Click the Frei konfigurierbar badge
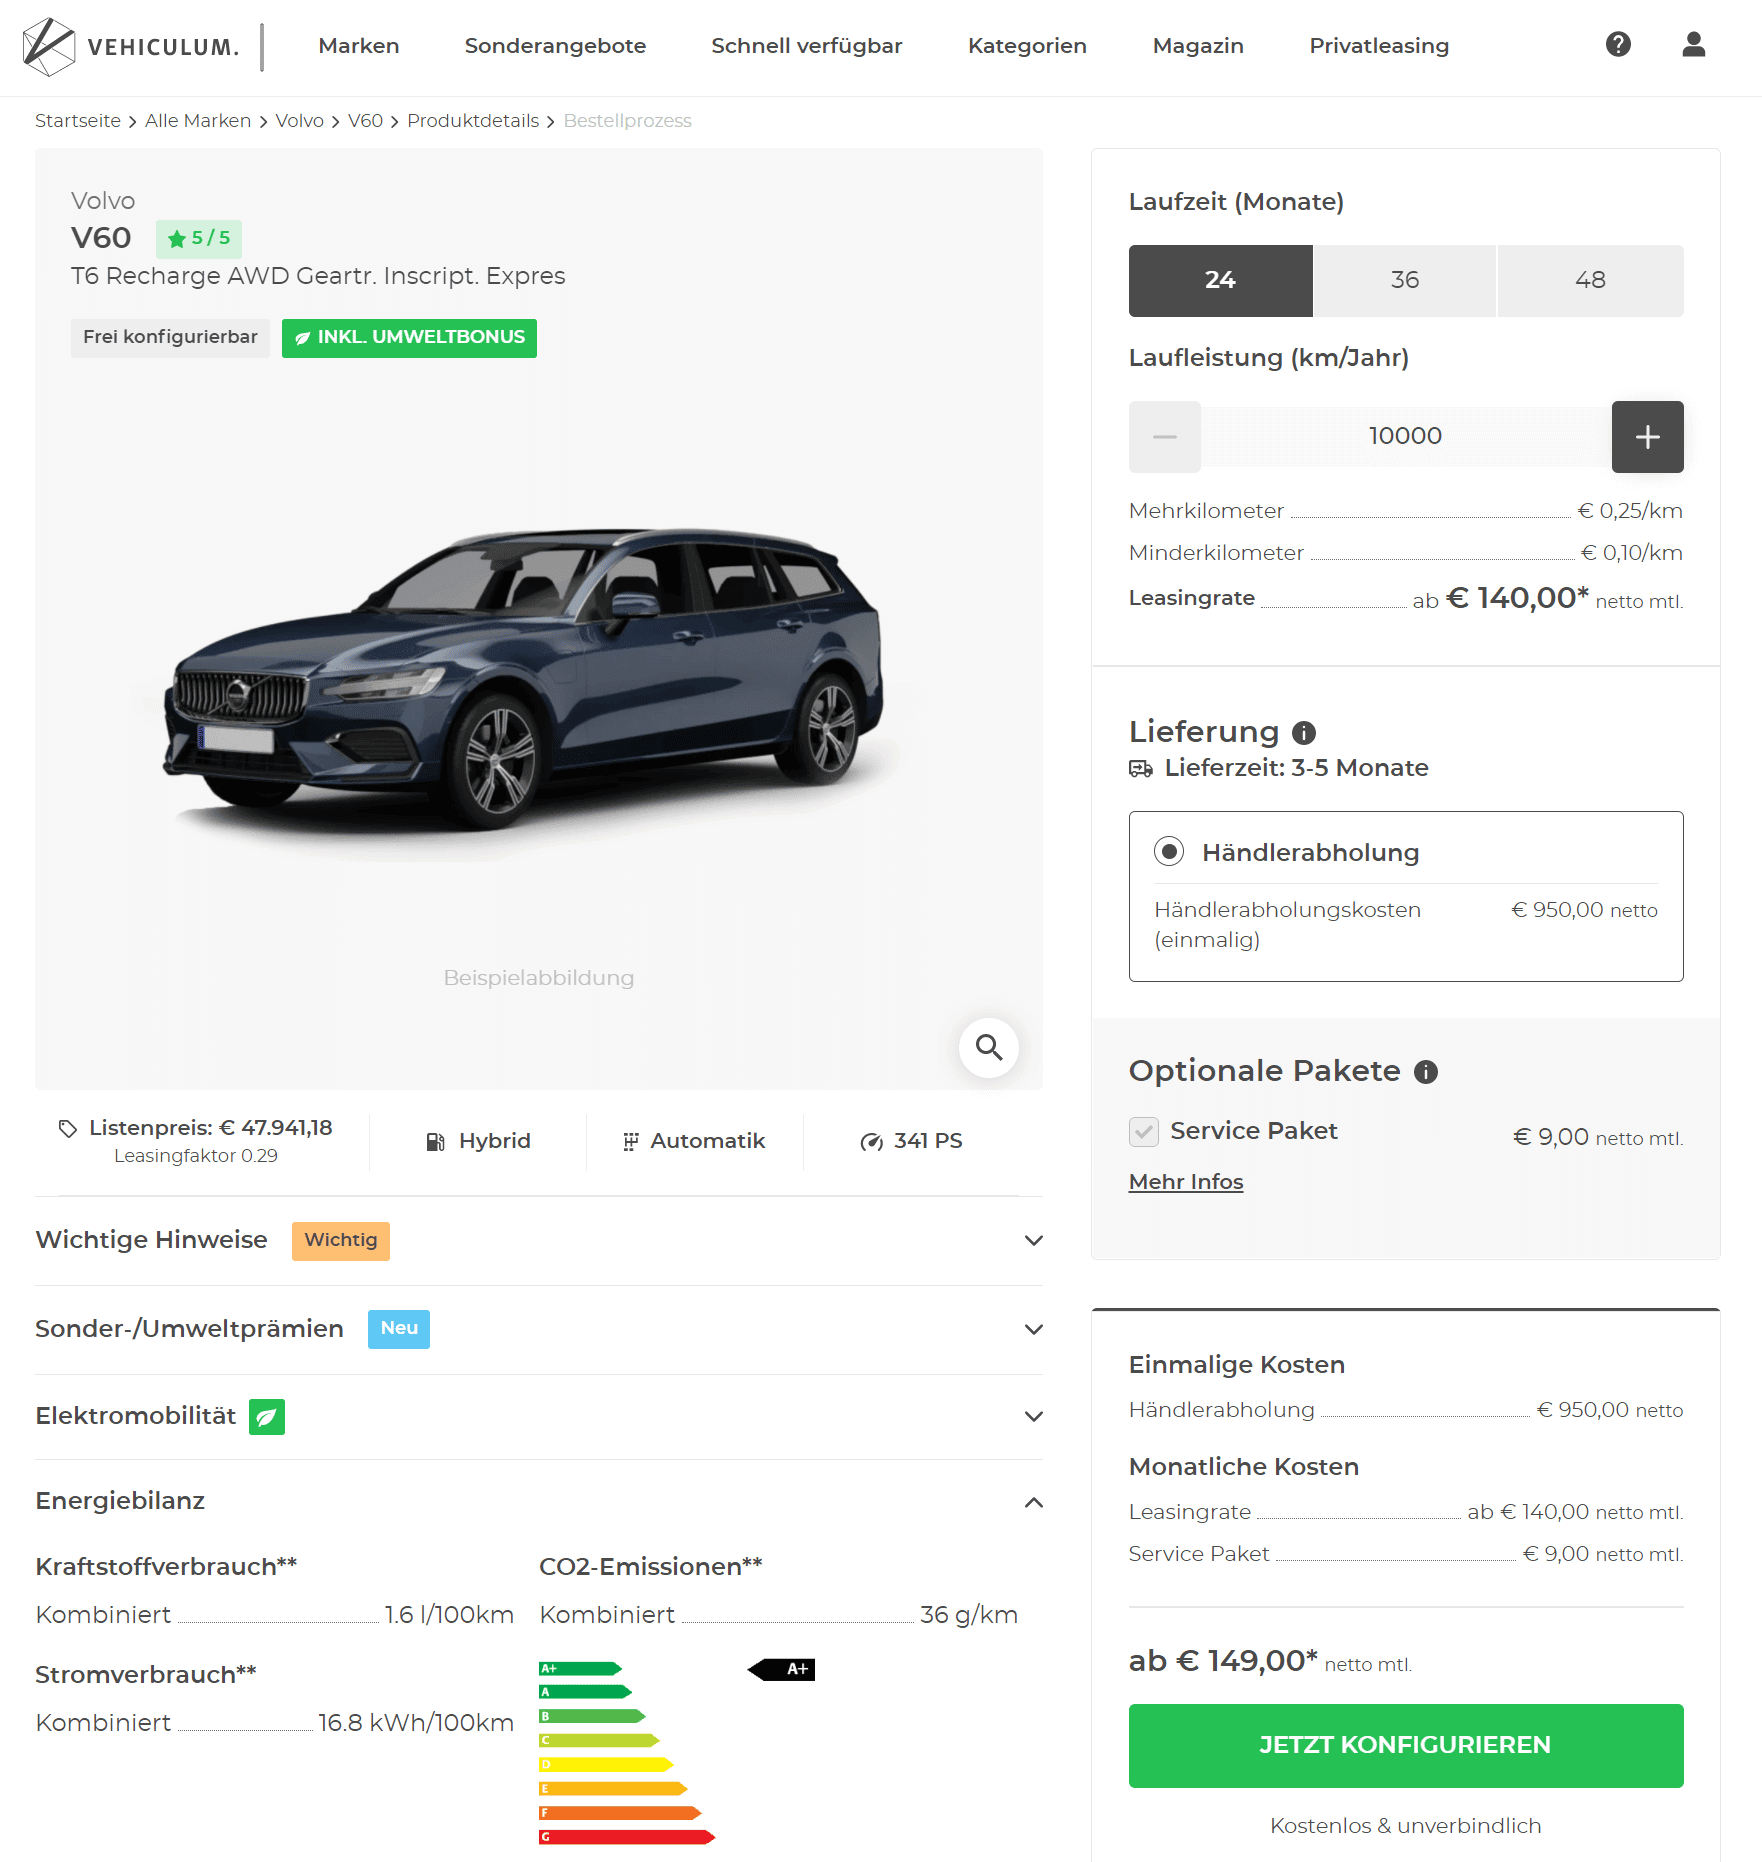 pyautogui.click(x=170, y=338)
